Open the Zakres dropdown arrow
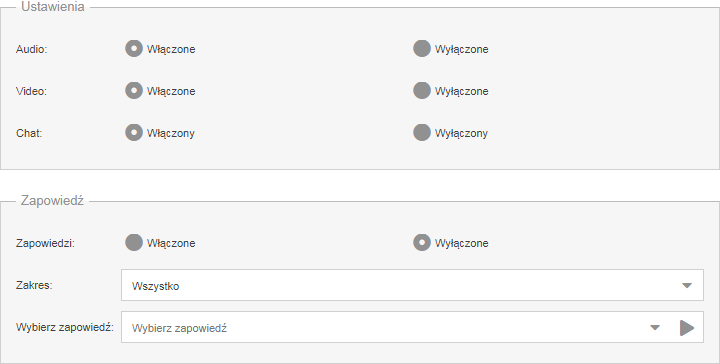 click(x=687, y=286)
